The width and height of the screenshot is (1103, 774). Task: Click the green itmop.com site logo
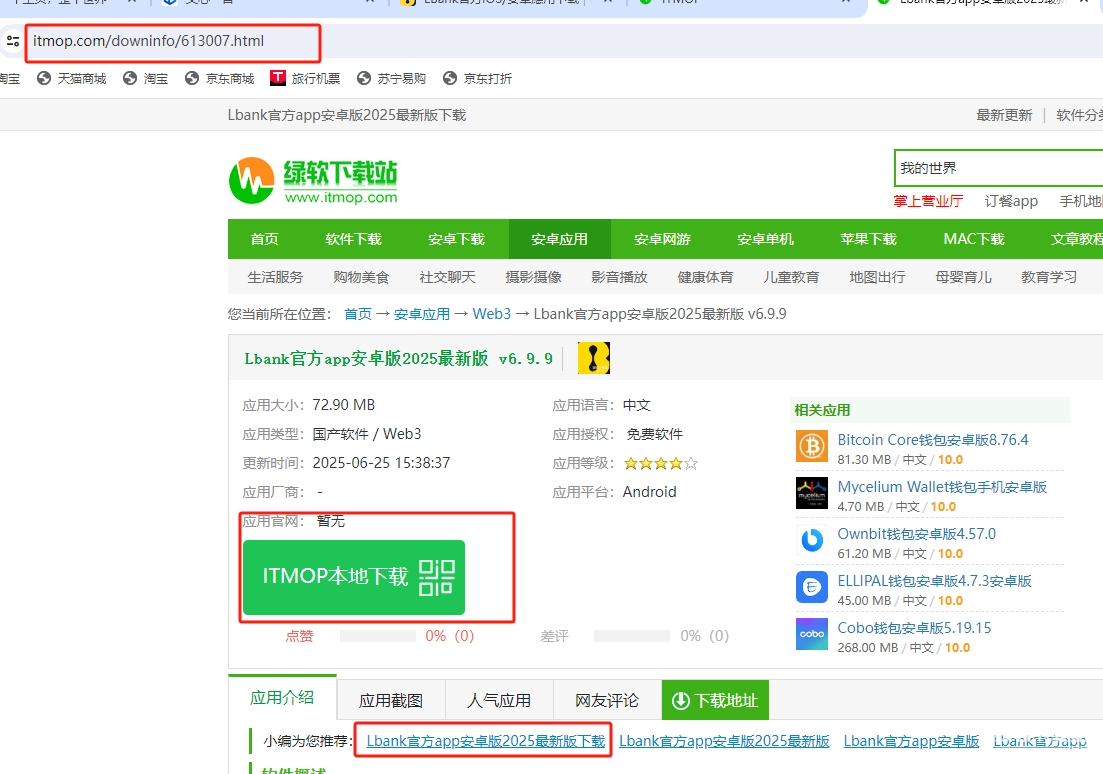(313, 180)
